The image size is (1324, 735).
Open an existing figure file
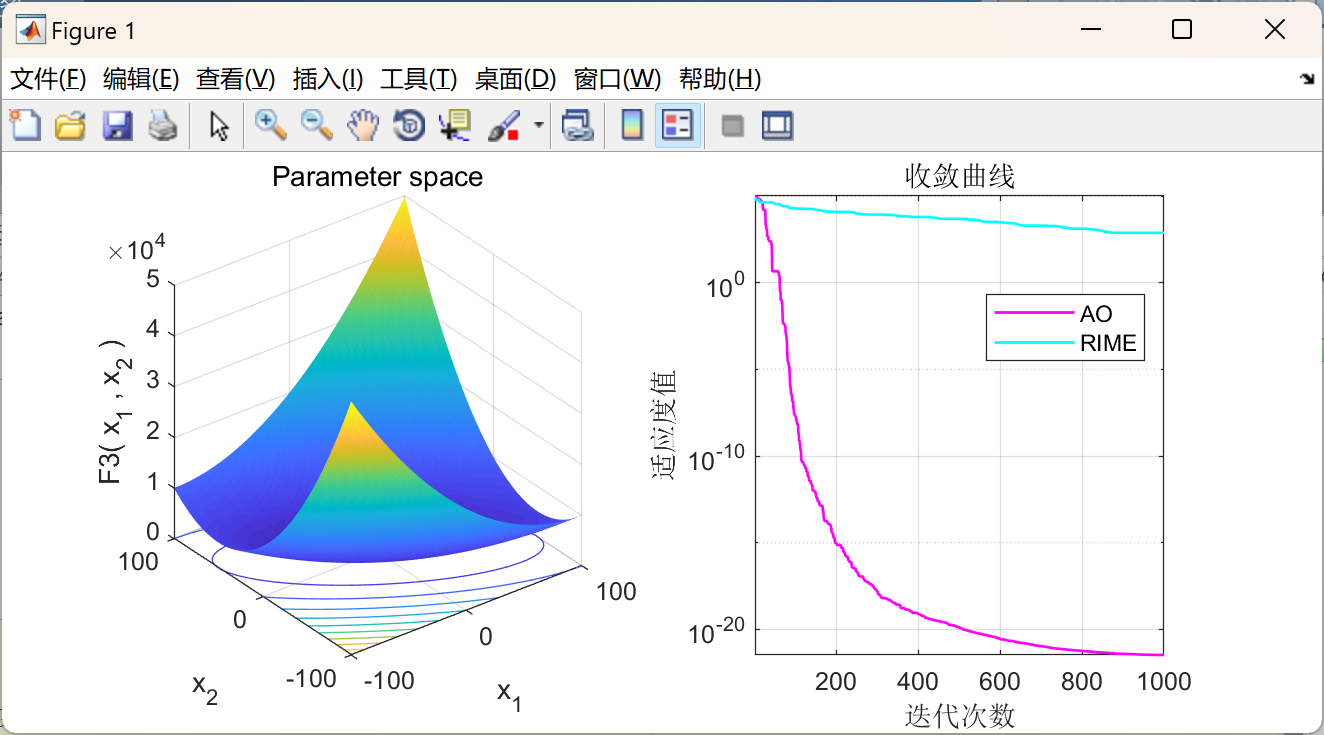coord(70,125)
